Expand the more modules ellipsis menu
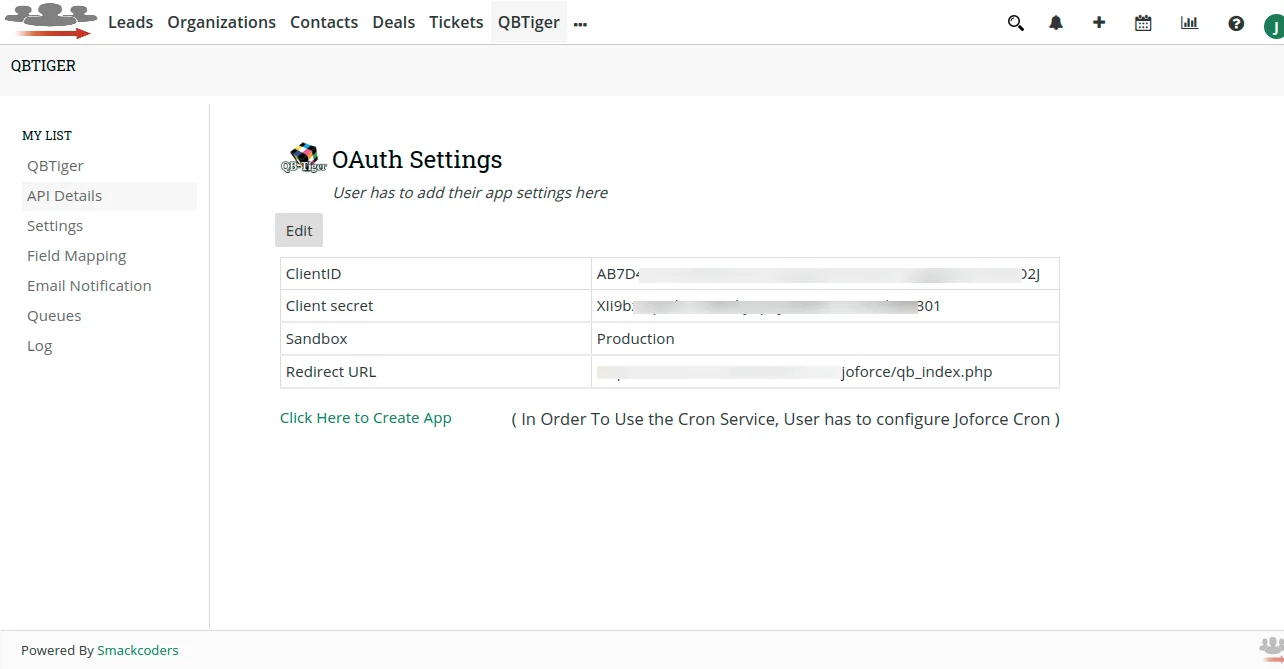Image resolution: width=1284 pixels, height=669 pixels. 580,22
